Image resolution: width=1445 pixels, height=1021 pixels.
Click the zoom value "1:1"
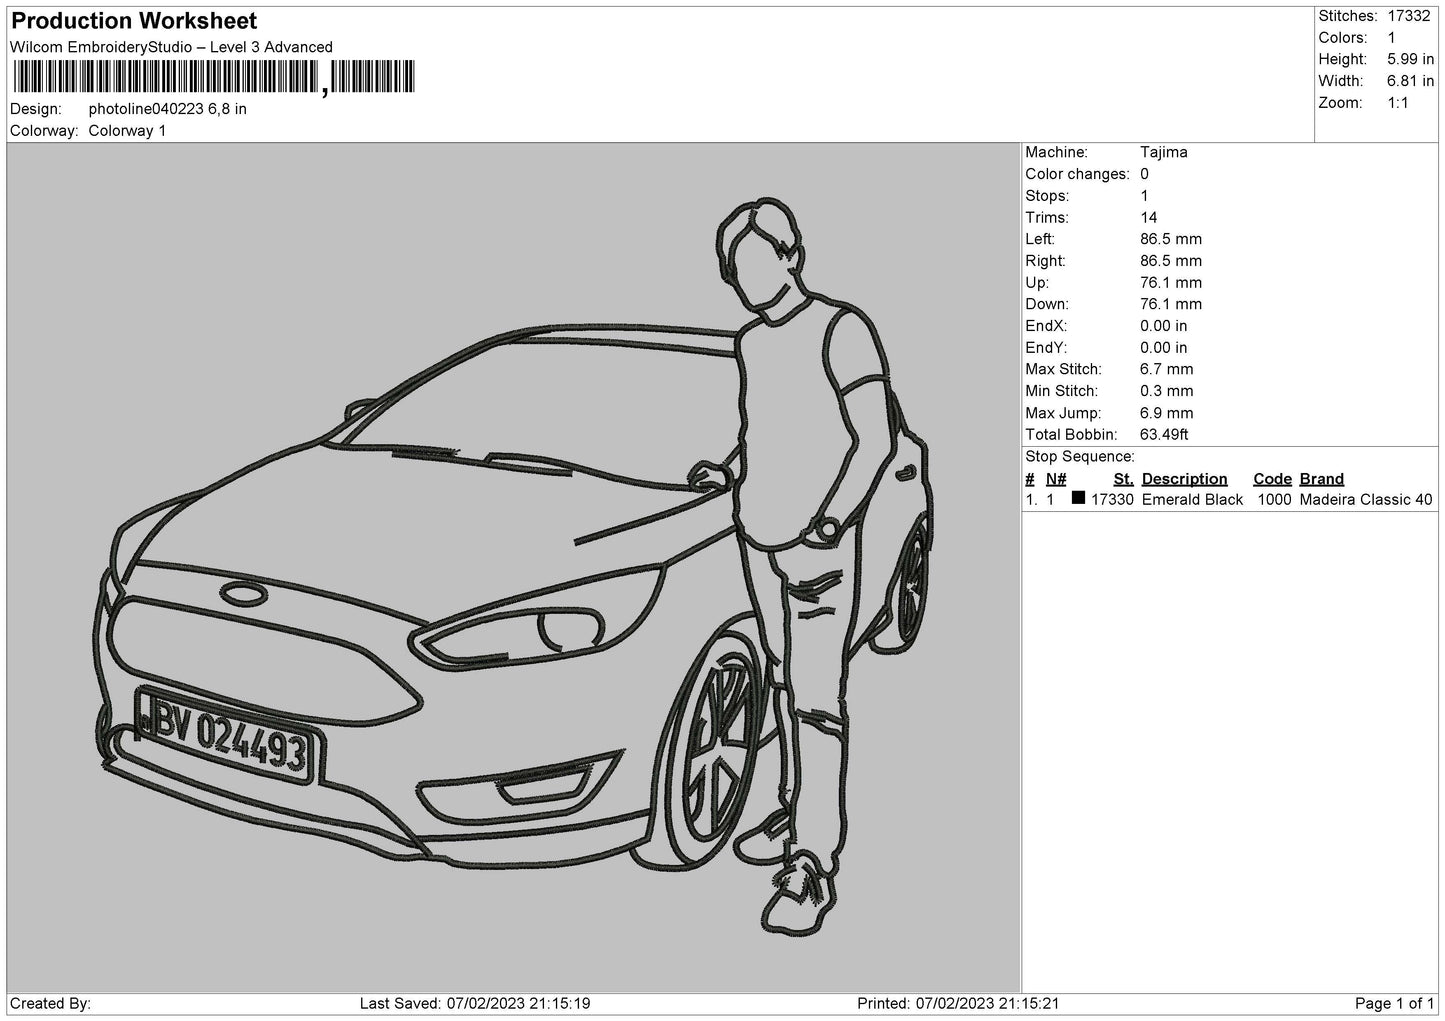click(x=1398, y=103)
